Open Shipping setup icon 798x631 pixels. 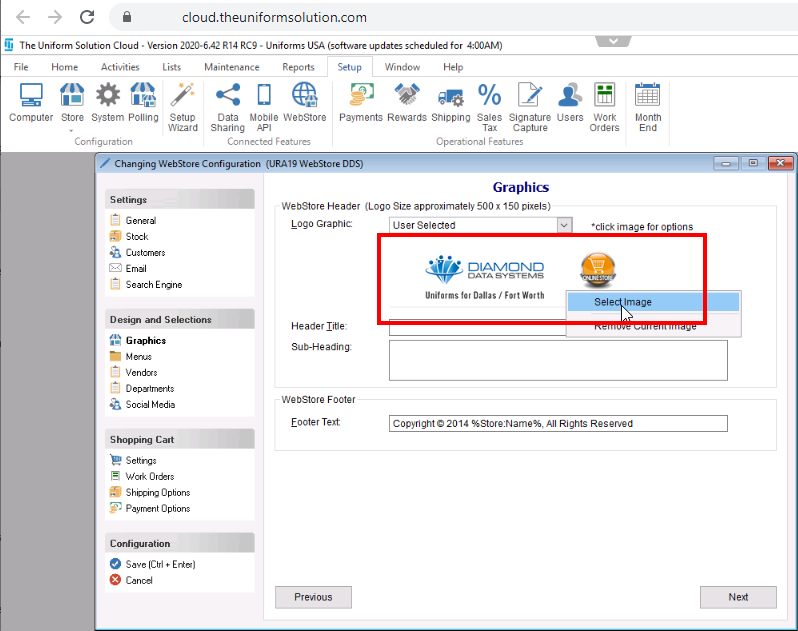click(x=450, y=103)
